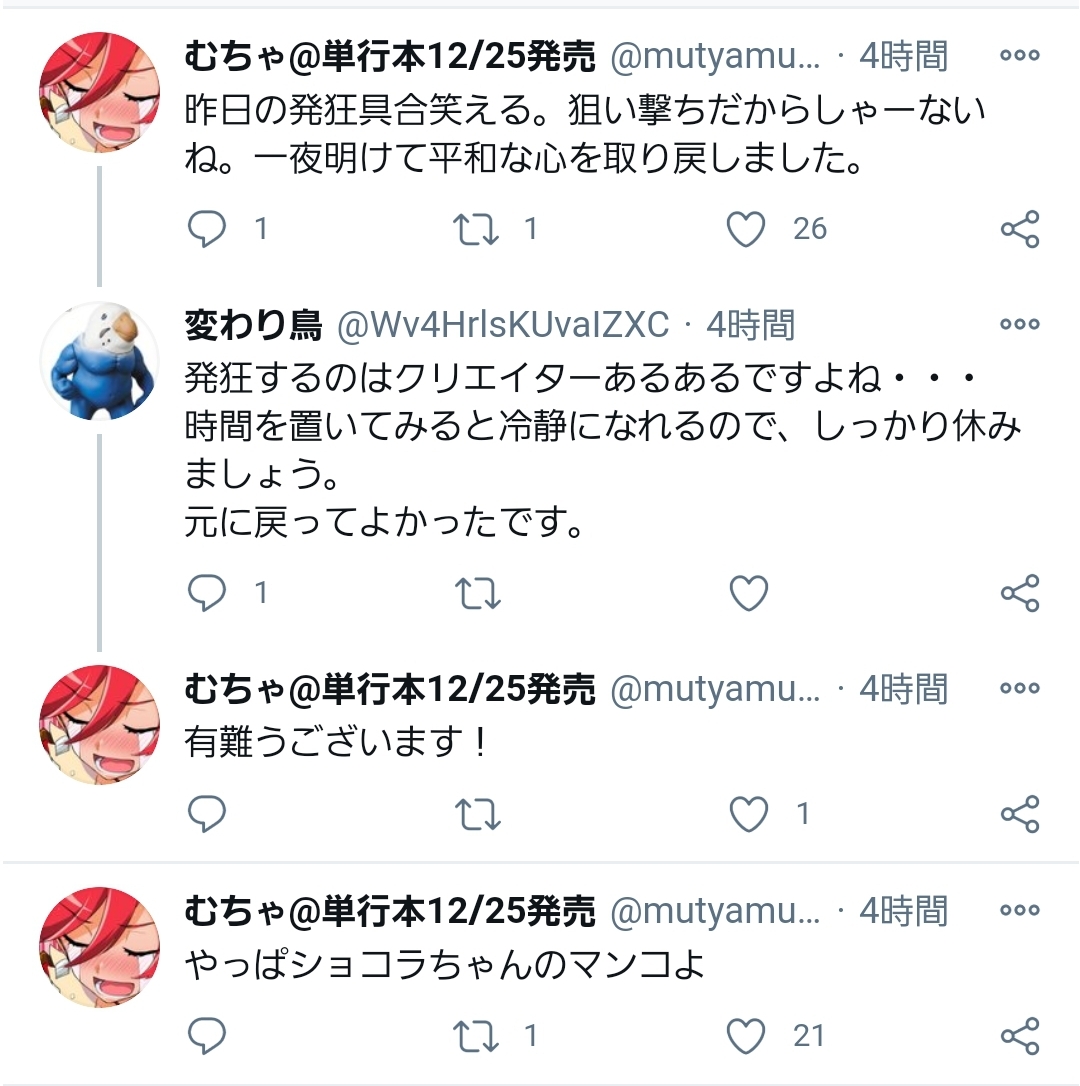1080x1086 pixels.
Task: Open @Wv4HrlsKUvaIZXC profile handle
Action: tap(503, 324)
